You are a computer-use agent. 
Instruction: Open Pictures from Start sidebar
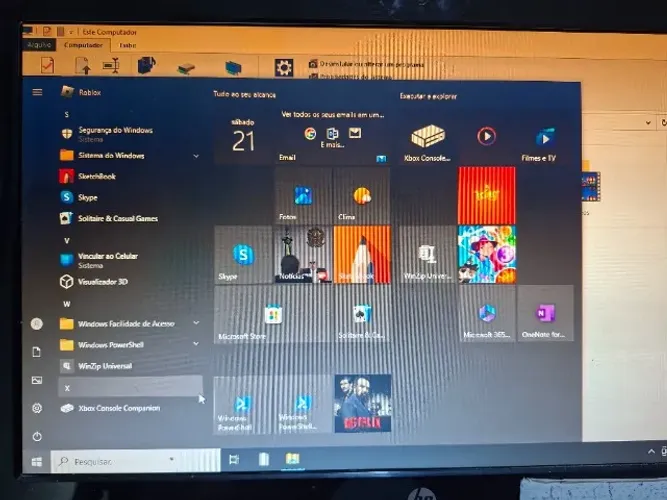37,380
